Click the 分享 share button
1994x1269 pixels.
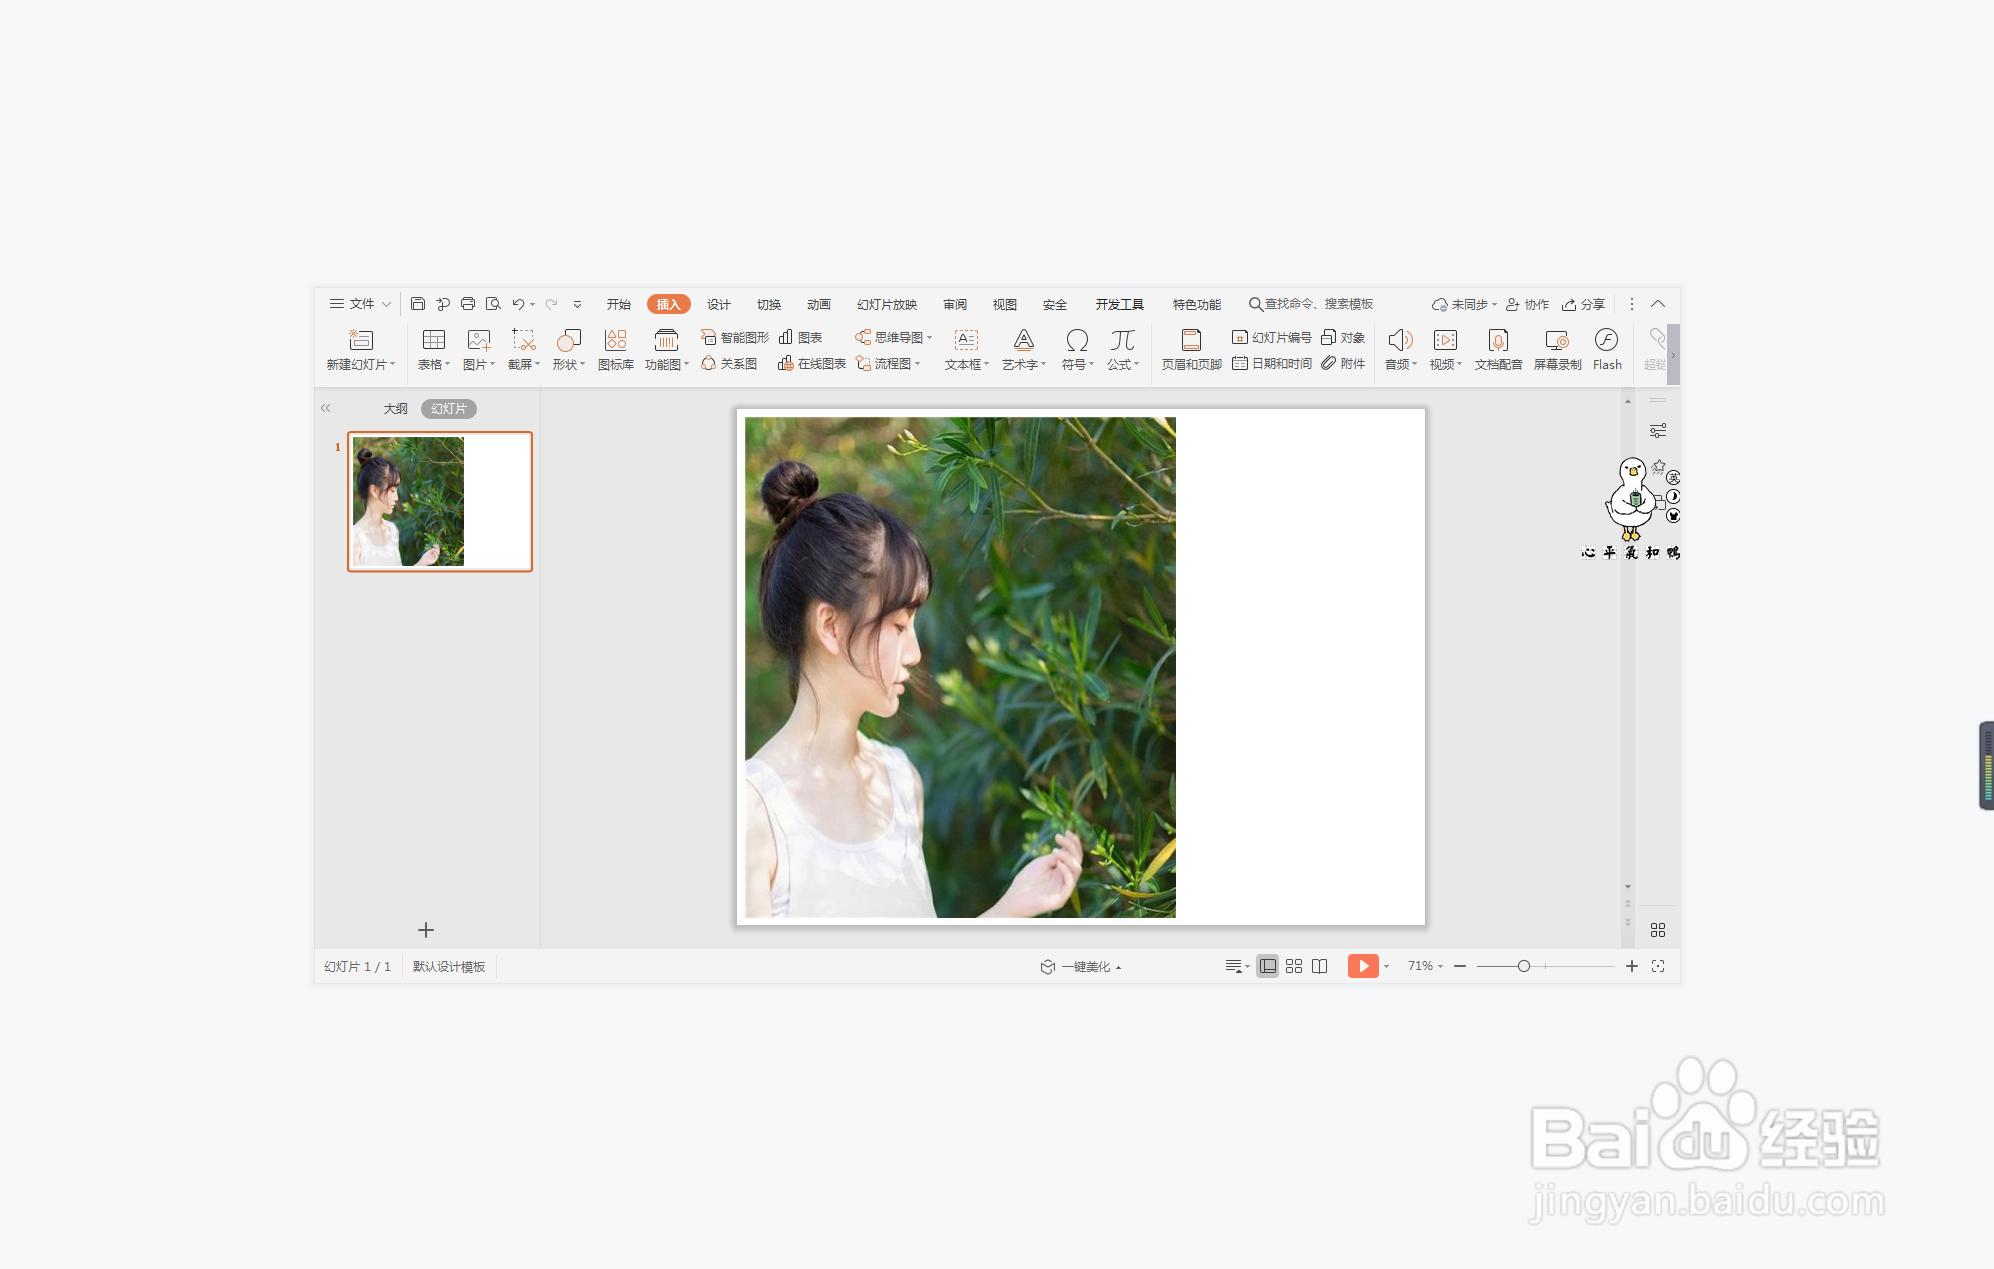1584,304
